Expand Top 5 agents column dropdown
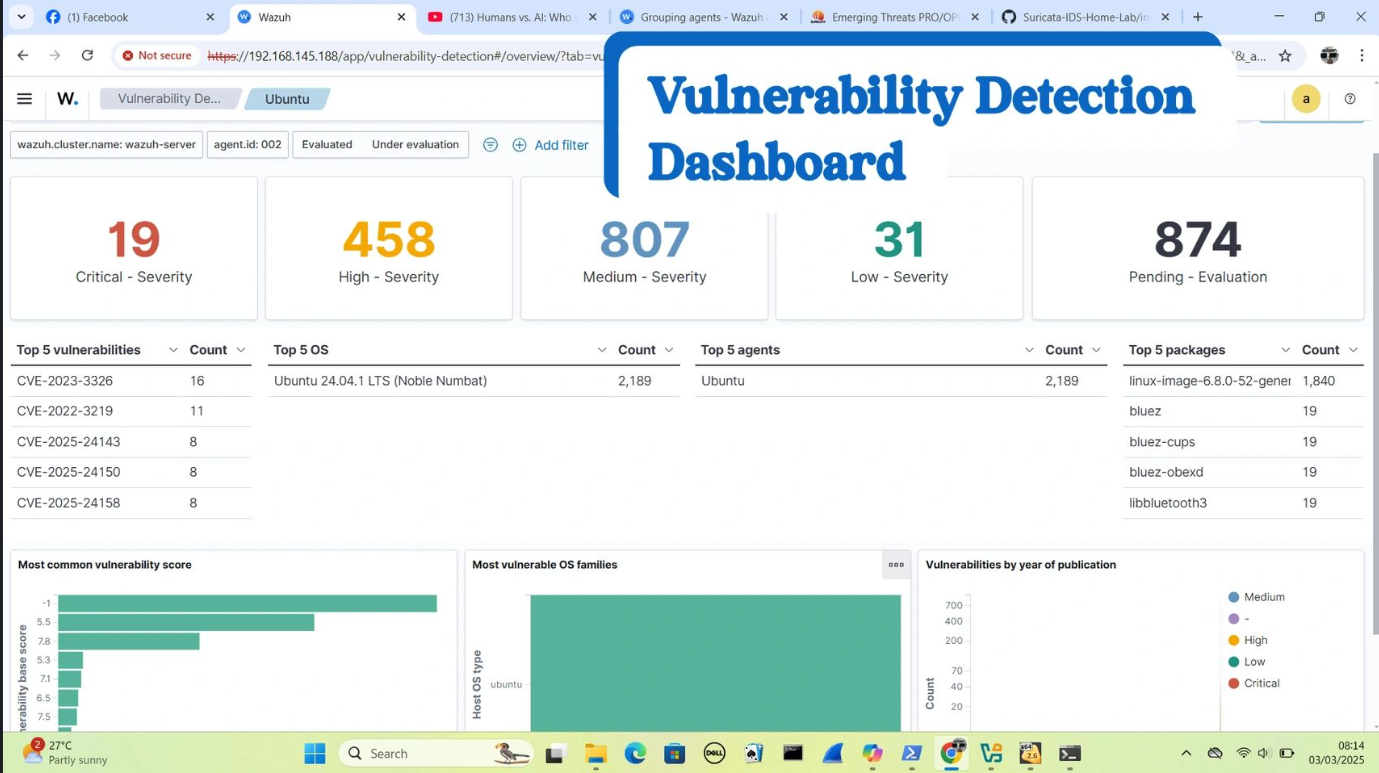 [1029, 350]
